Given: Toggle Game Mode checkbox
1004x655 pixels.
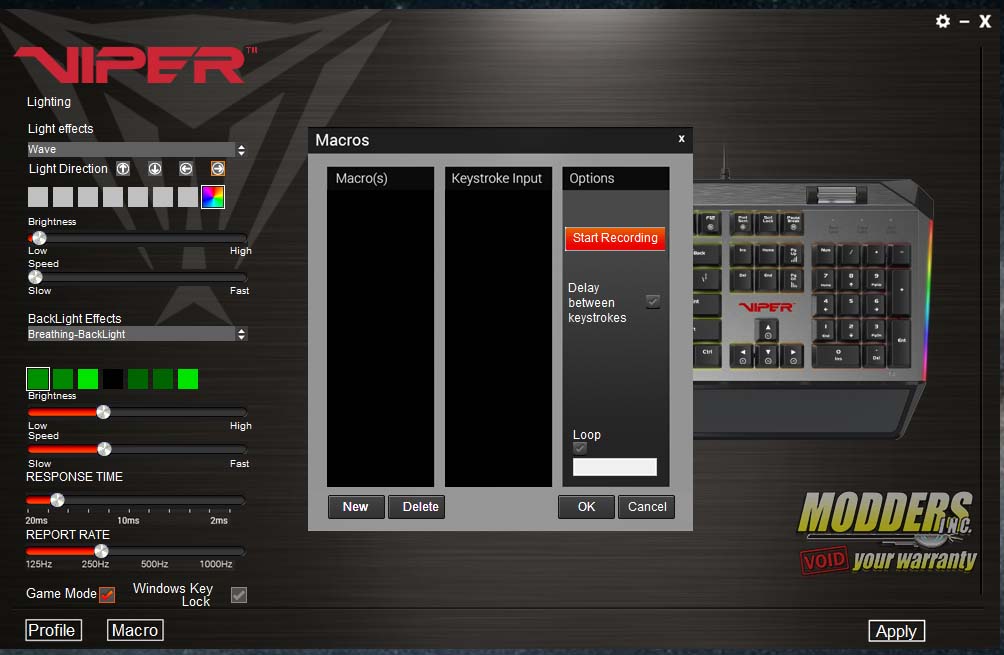Looking at the screenshot, I should click(x=107, y=595).
